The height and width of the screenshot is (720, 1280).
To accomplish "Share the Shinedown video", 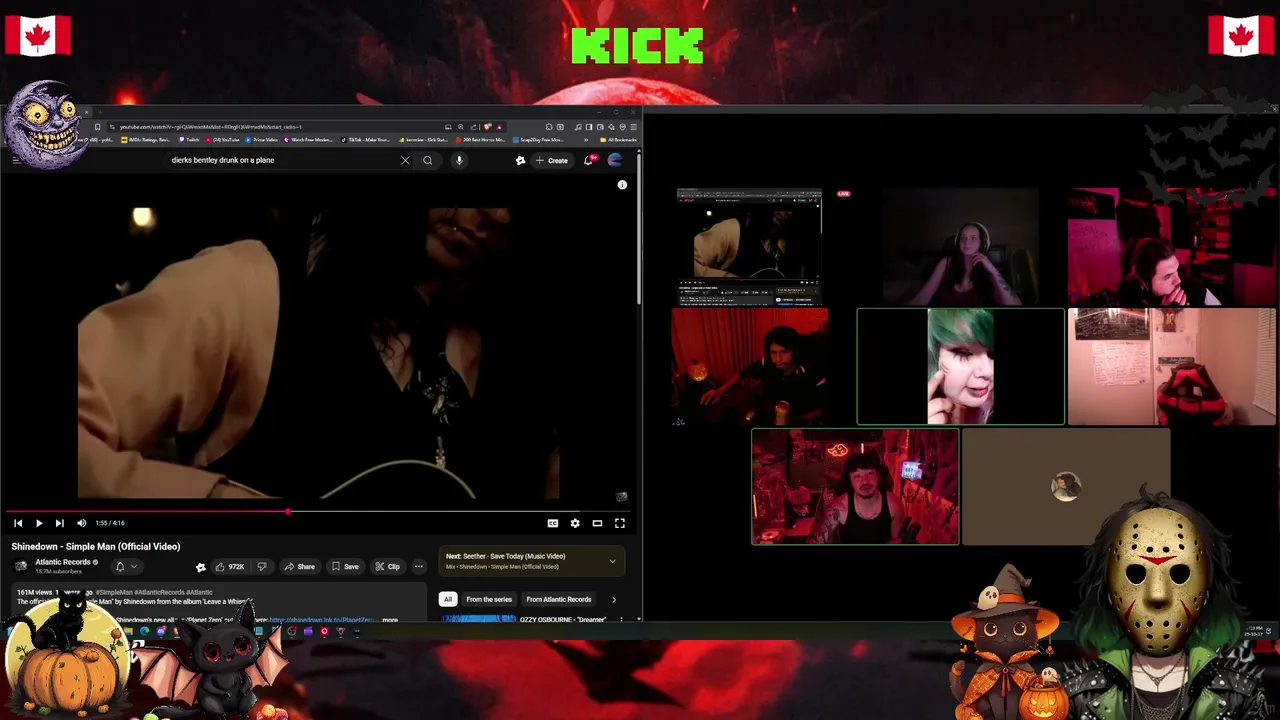I will (x=299, y=567).
